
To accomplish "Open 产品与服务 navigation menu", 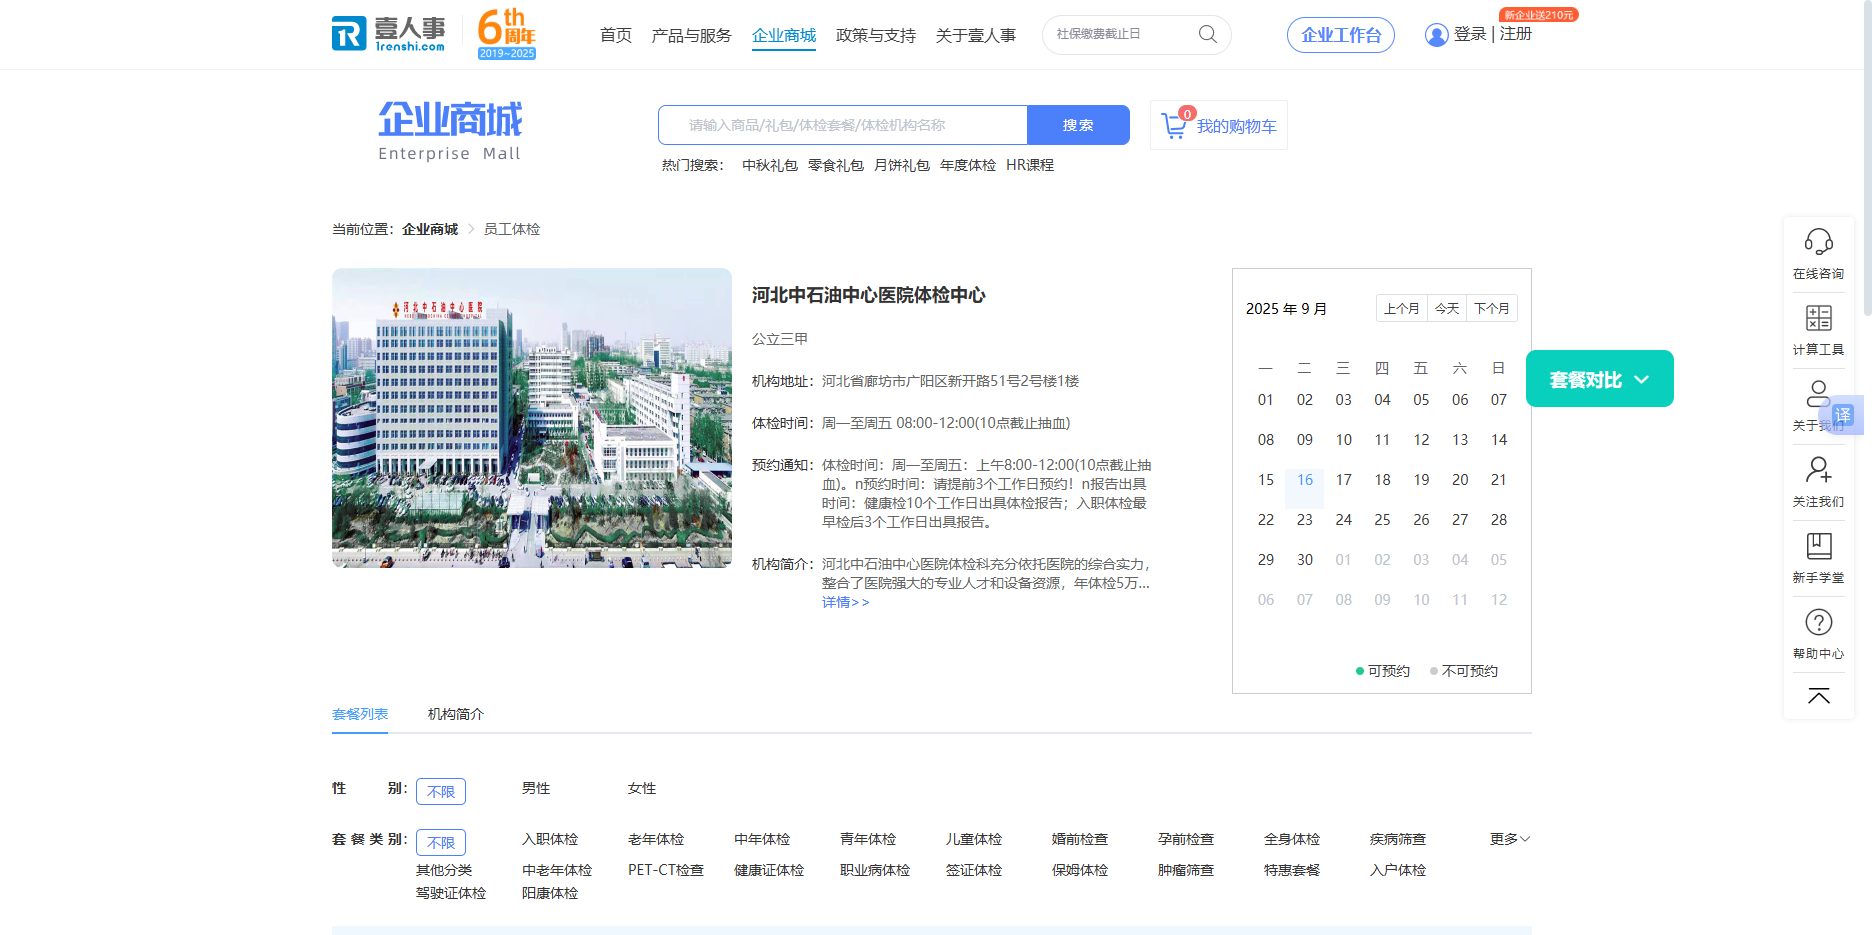I will tap(691, 35).
